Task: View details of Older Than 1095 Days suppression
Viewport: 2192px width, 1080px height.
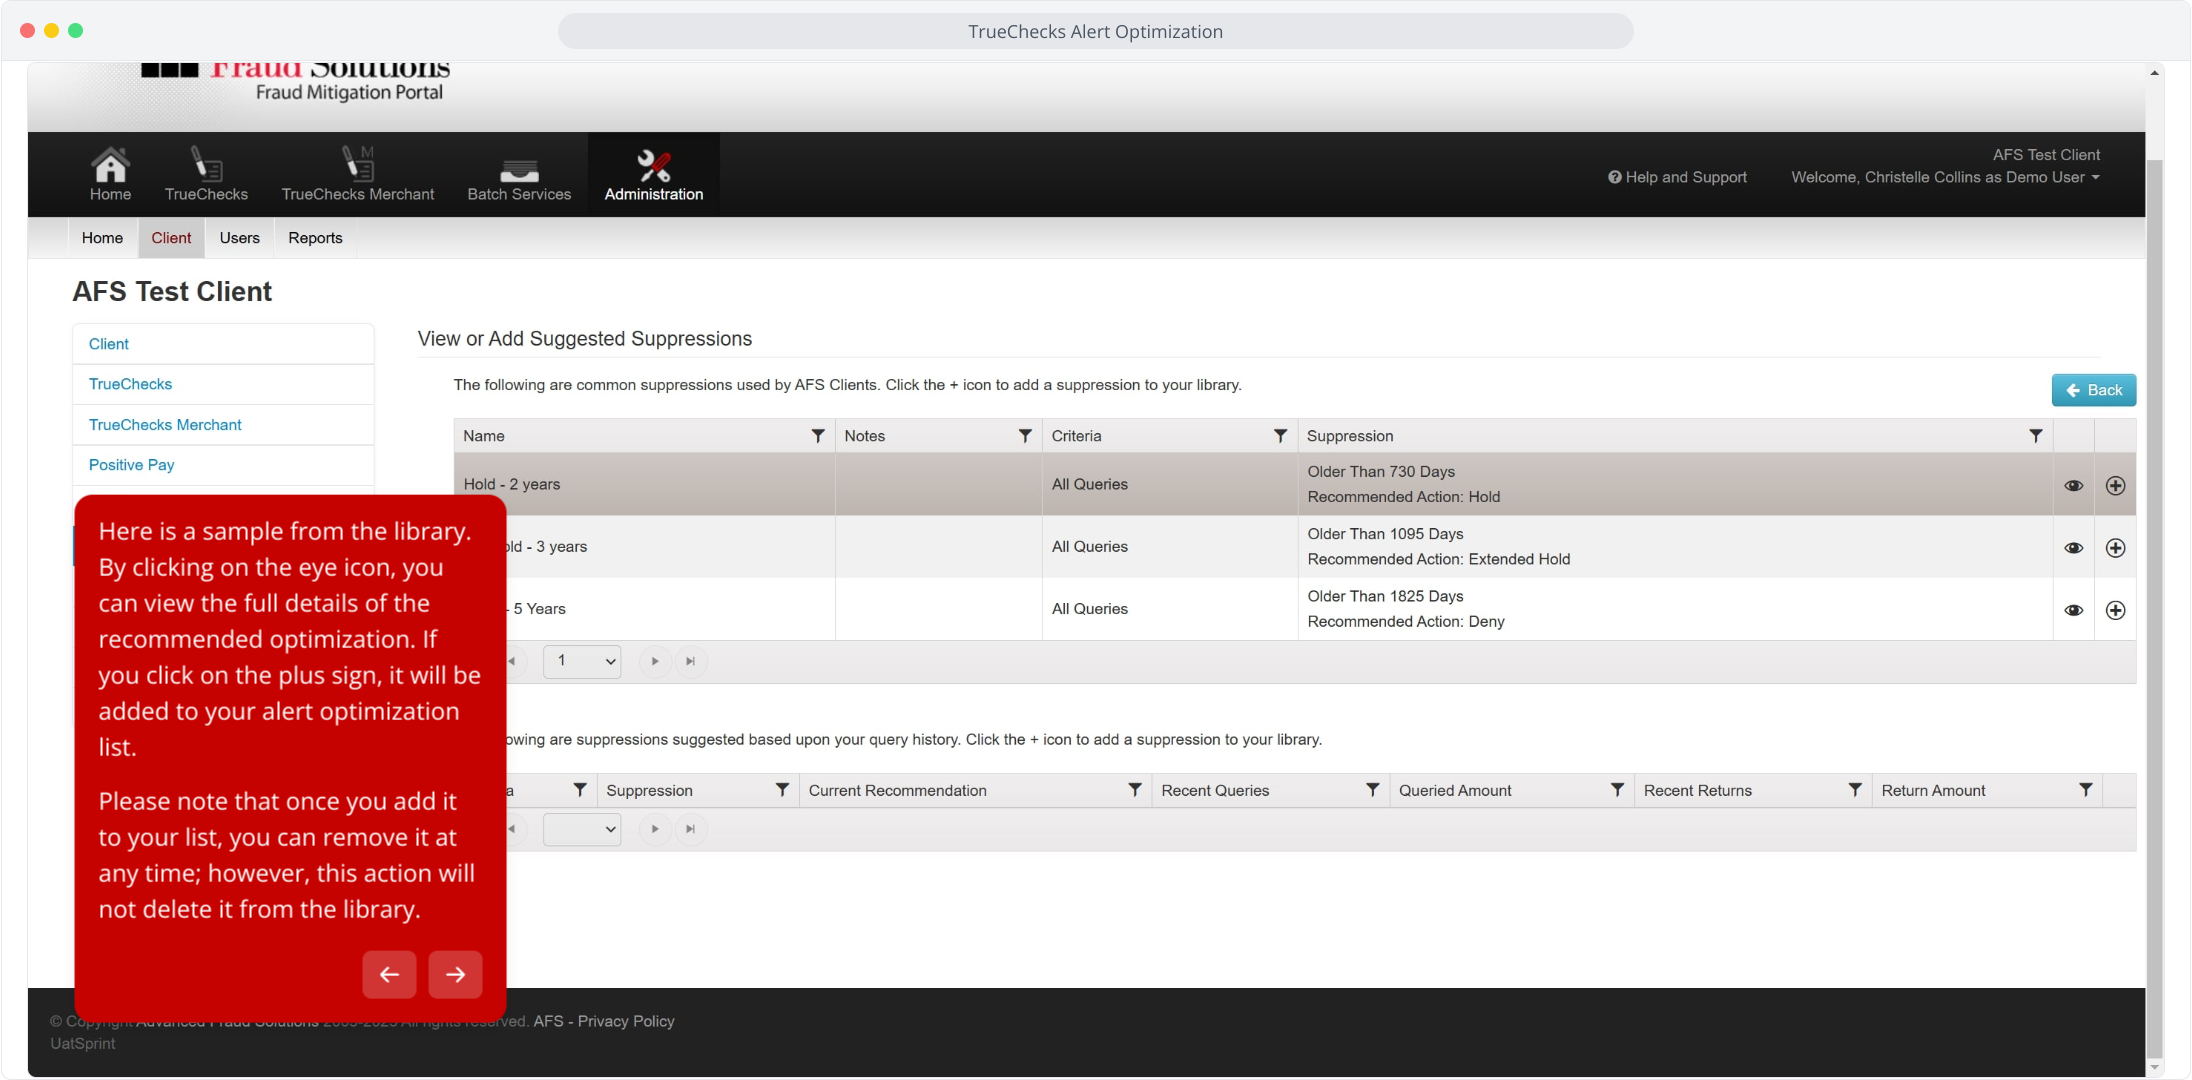Action: (x=2074, y=548)
